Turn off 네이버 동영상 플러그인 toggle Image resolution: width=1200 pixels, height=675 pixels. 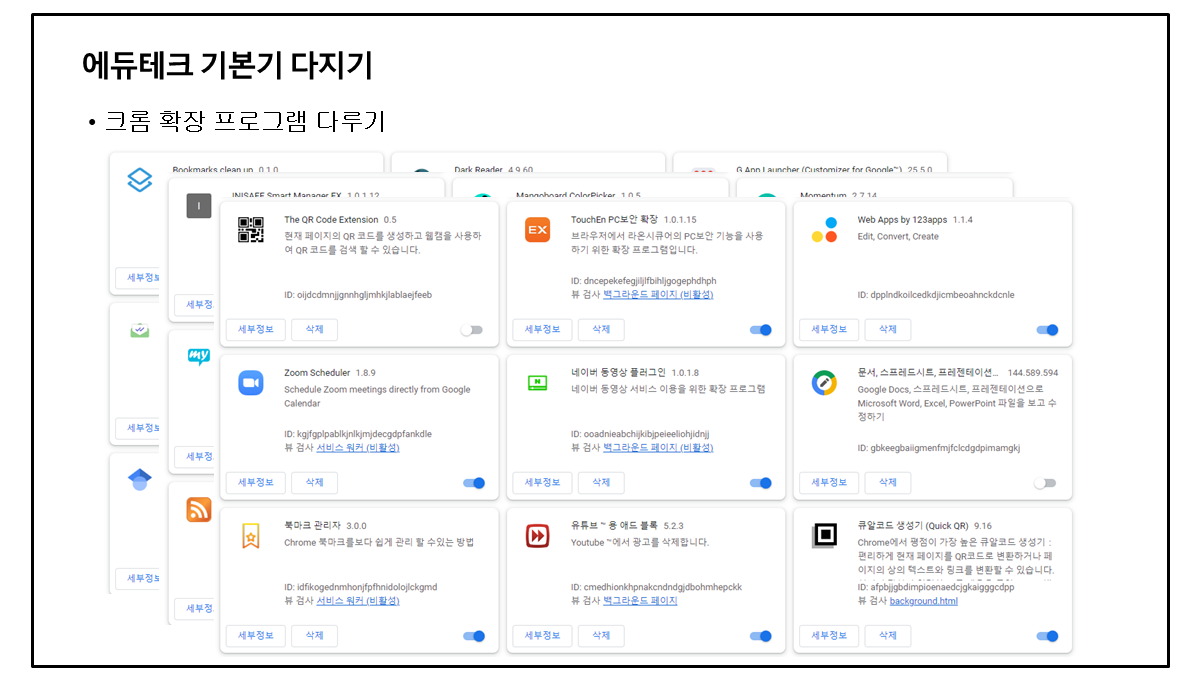[x=760, y=483]
